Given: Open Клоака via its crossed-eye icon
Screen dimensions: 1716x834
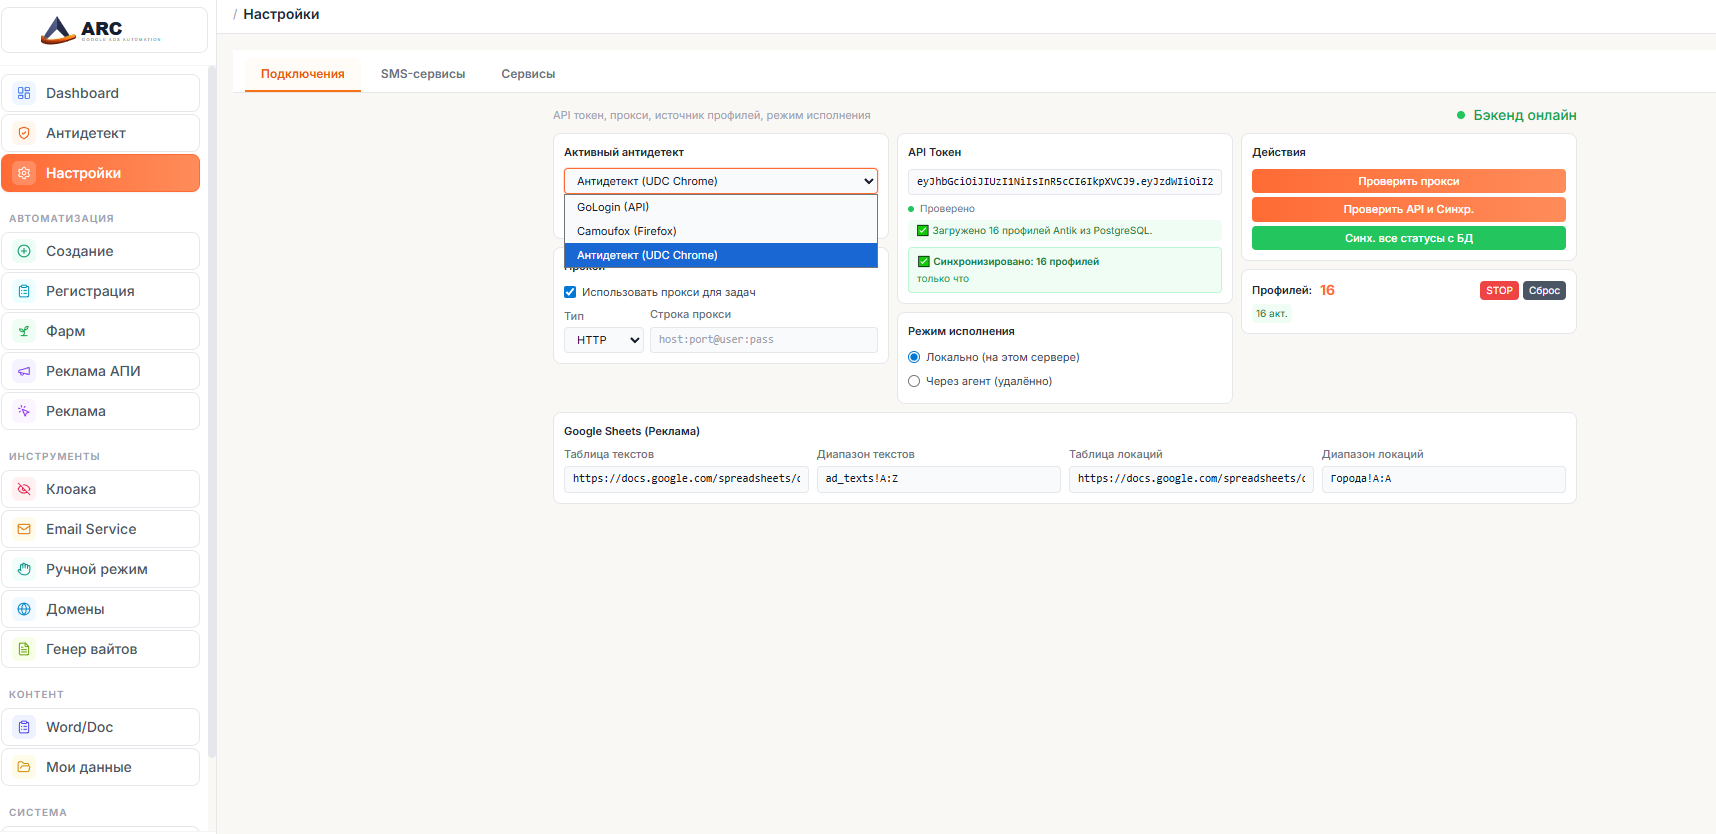Looking at the screenshot, I should coord(24,489).
